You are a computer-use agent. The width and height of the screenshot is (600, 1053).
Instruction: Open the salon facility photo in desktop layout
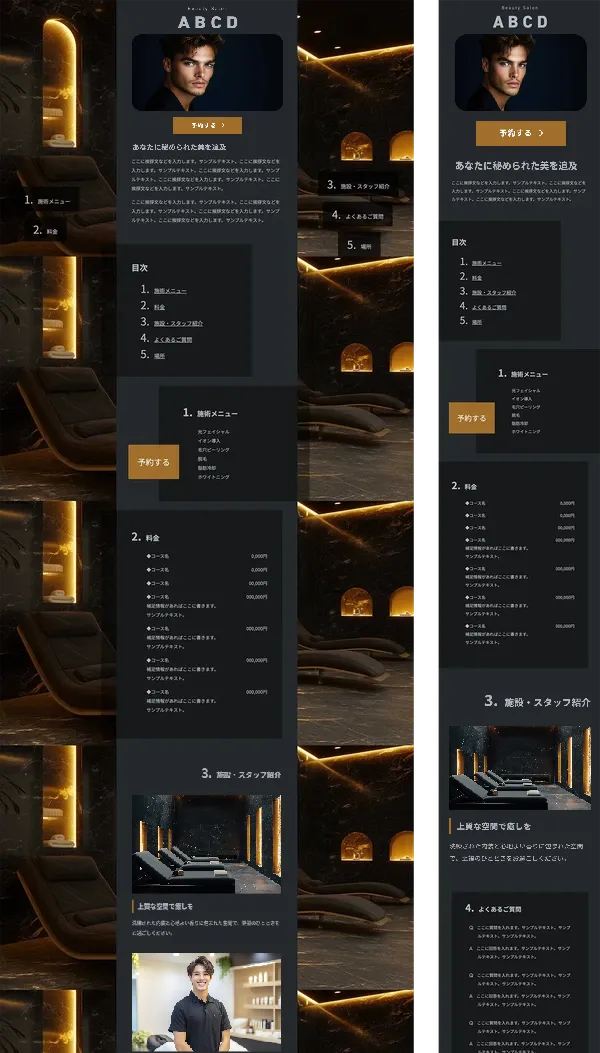click(206, 844)
